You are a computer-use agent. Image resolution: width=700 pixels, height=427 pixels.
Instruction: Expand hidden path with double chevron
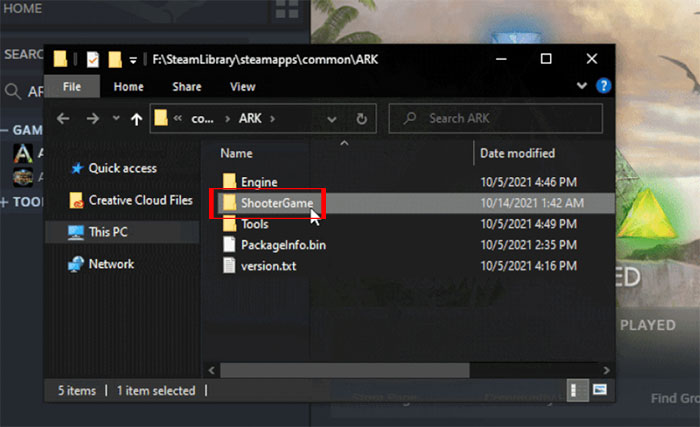178,118
